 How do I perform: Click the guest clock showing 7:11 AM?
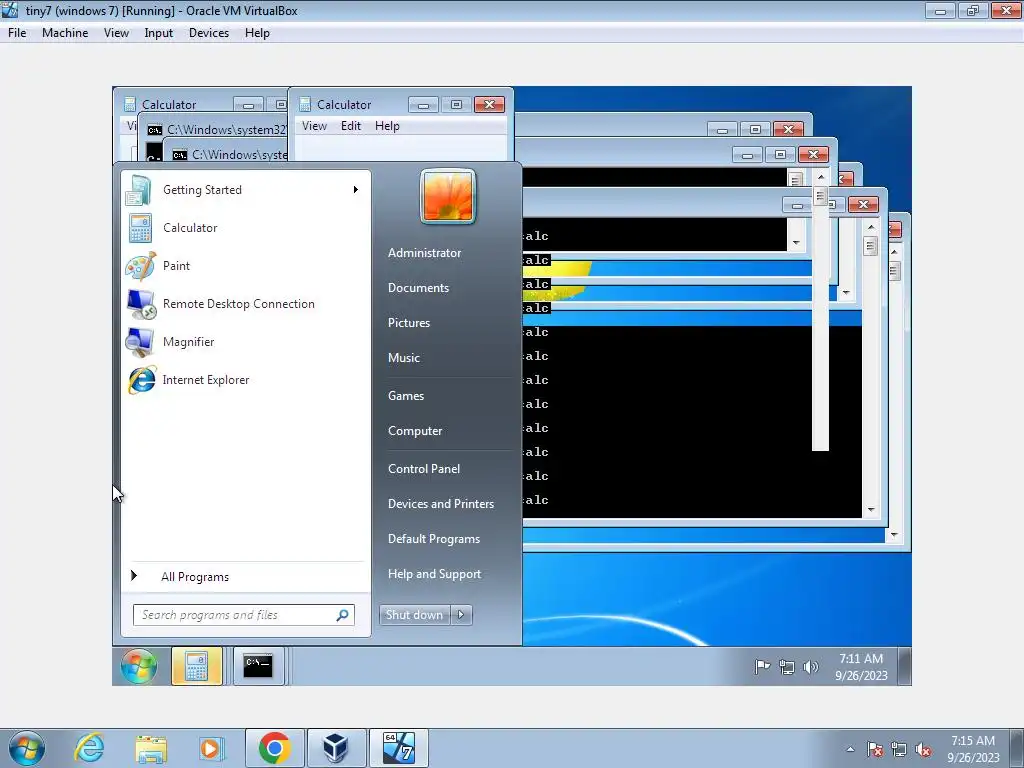(x=861, y=667)
